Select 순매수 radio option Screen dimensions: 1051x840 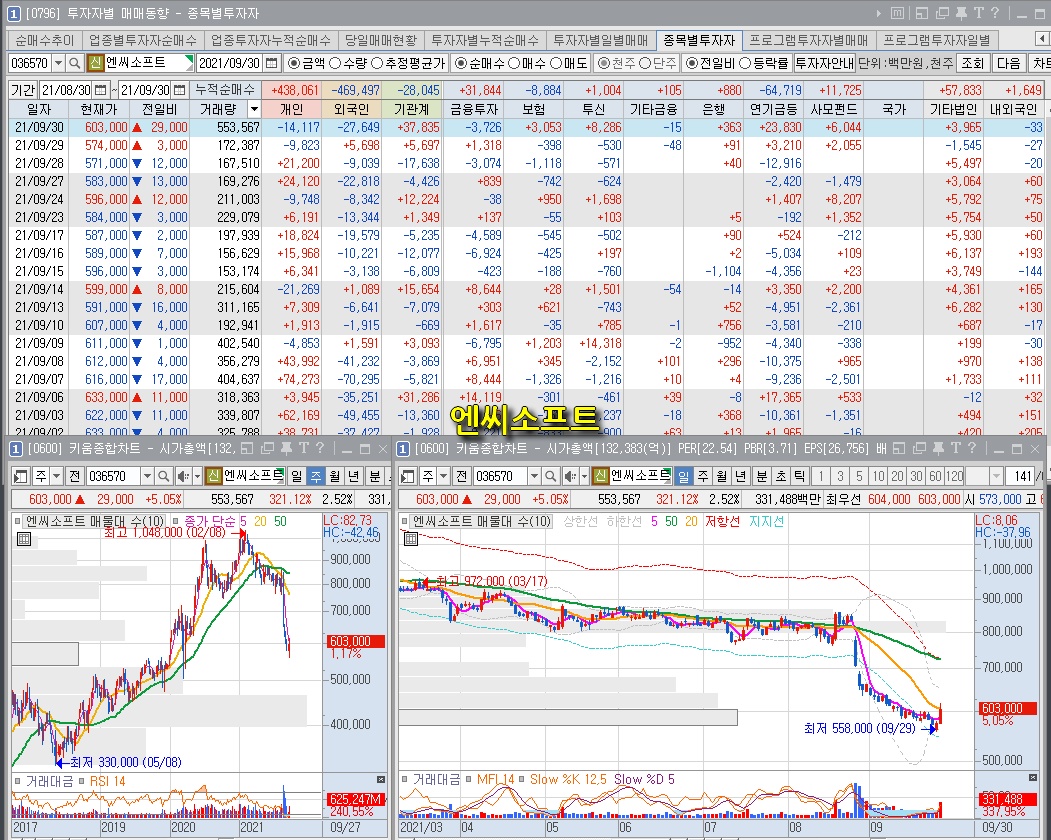pos(480,63)
